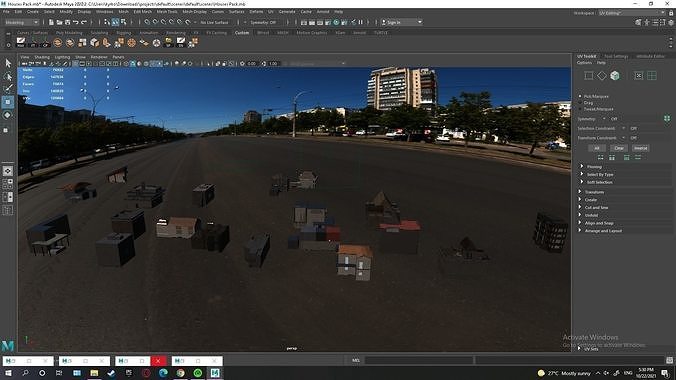Open Microsoft Edge from the taskbar
The width and height of the screenshot is (676, 380).
point(163,373)
